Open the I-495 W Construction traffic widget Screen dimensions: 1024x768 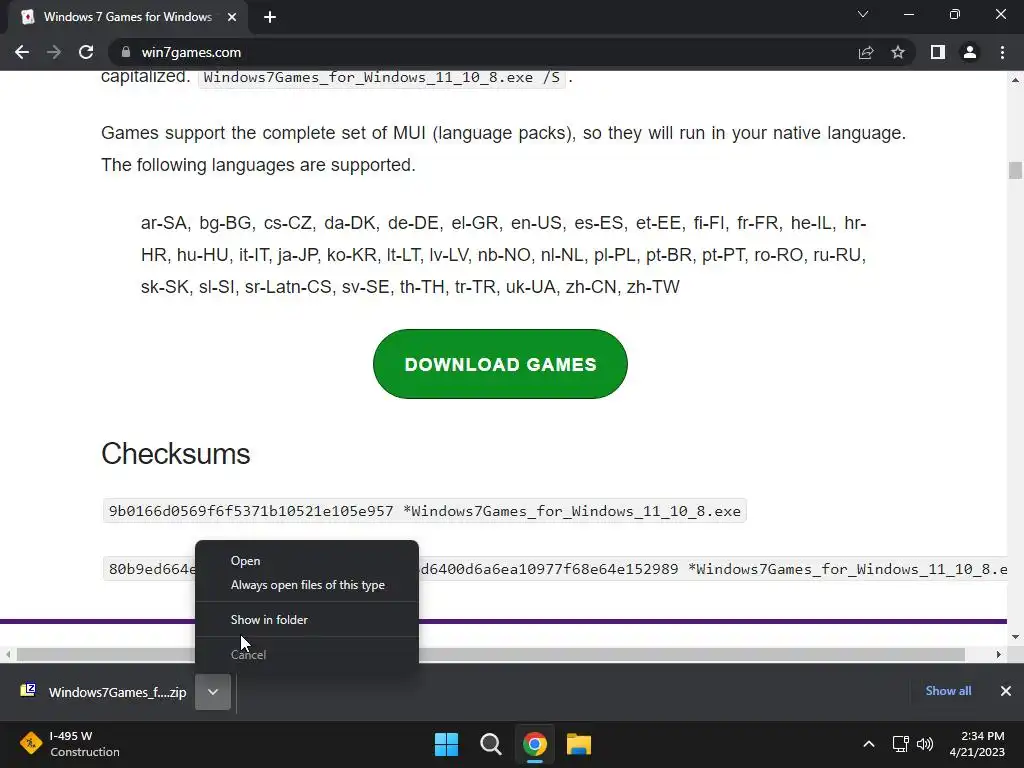click(x=70, y=744)
